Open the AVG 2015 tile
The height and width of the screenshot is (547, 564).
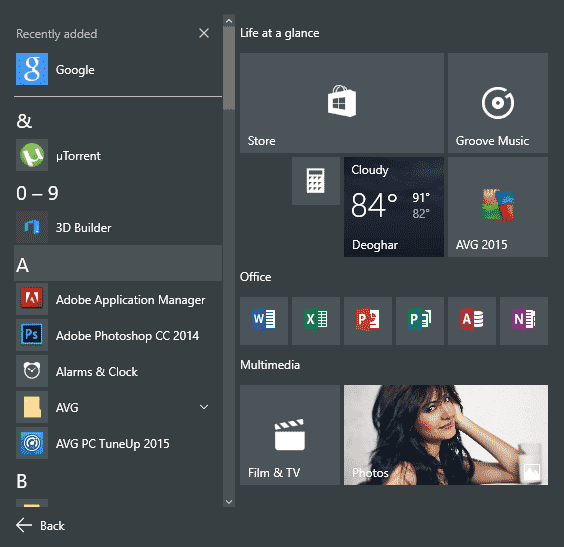tap(498, 207)
